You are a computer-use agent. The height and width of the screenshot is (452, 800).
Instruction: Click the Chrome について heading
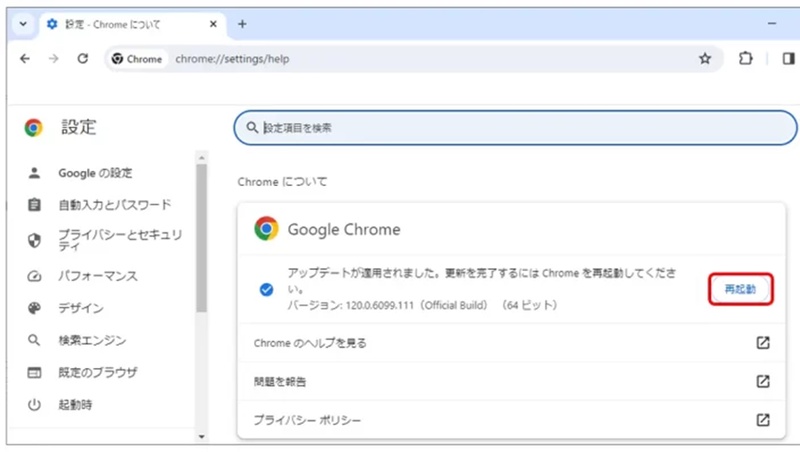(282, 182)
